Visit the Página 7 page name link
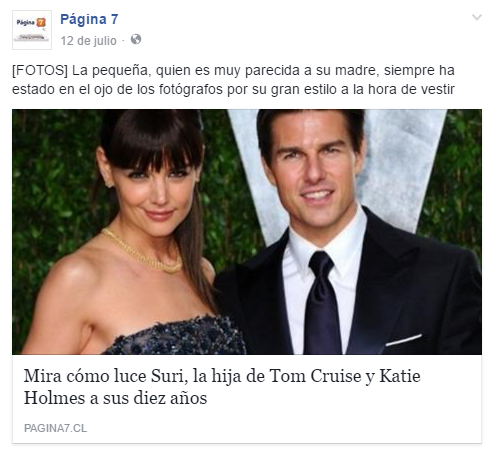493x455 pixels. pyautogui.click(x=89, y=19)
